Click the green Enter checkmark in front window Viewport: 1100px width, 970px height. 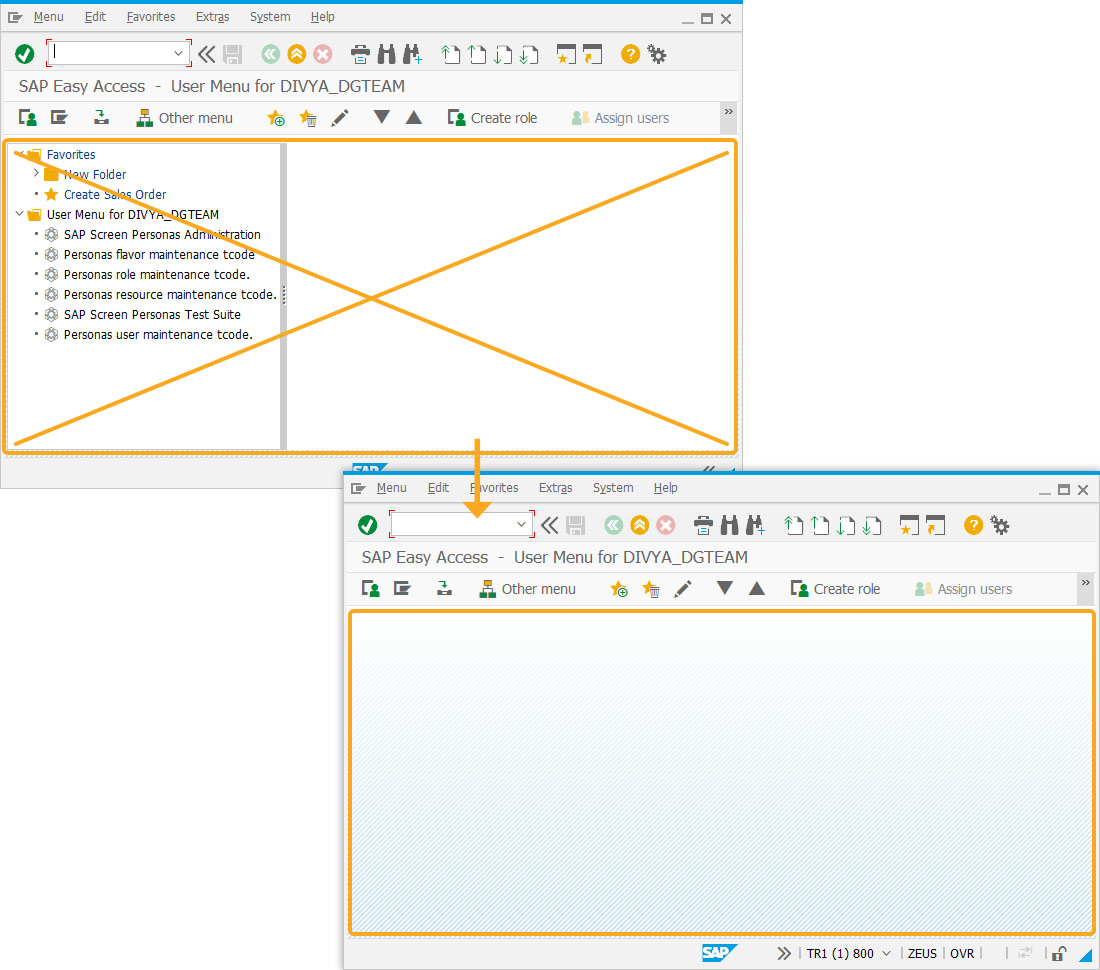pyautogui.click(x=368, y=525)
